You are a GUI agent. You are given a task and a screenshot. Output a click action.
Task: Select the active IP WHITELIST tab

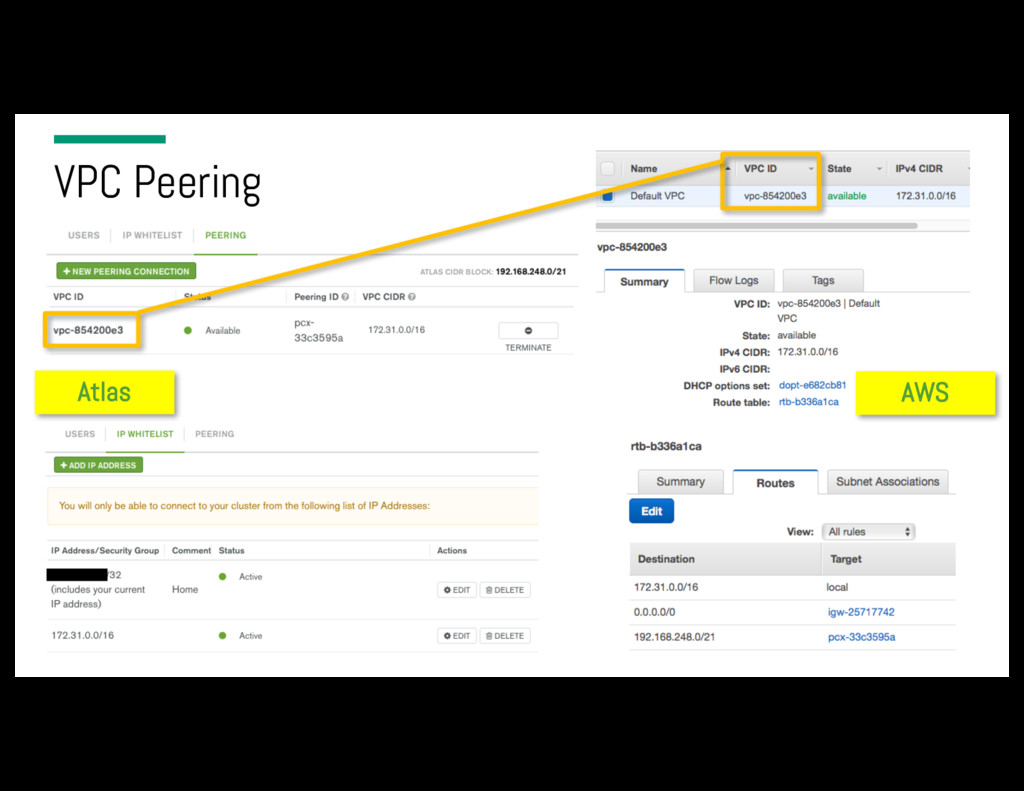pos(145,434)
